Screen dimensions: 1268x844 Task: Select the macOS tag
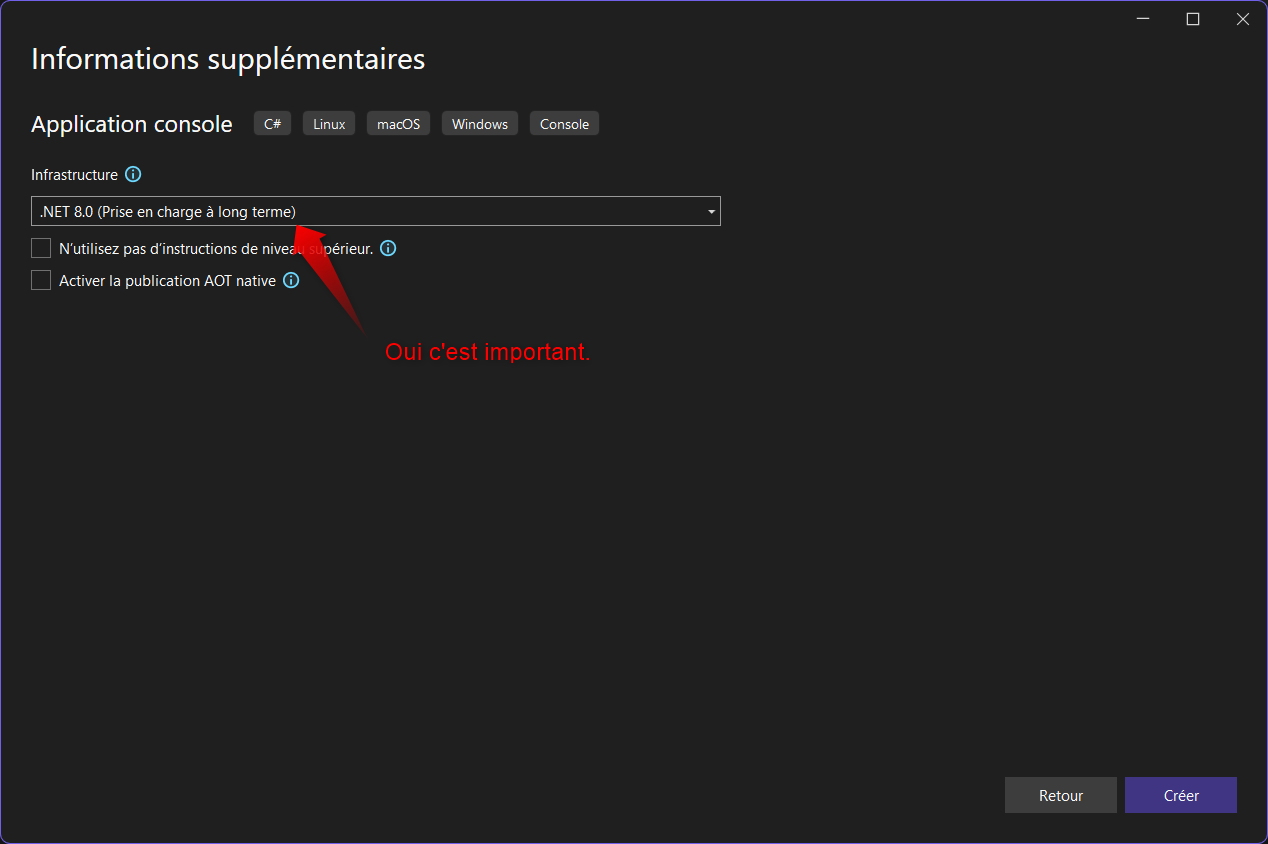click(x=398, y=124)
